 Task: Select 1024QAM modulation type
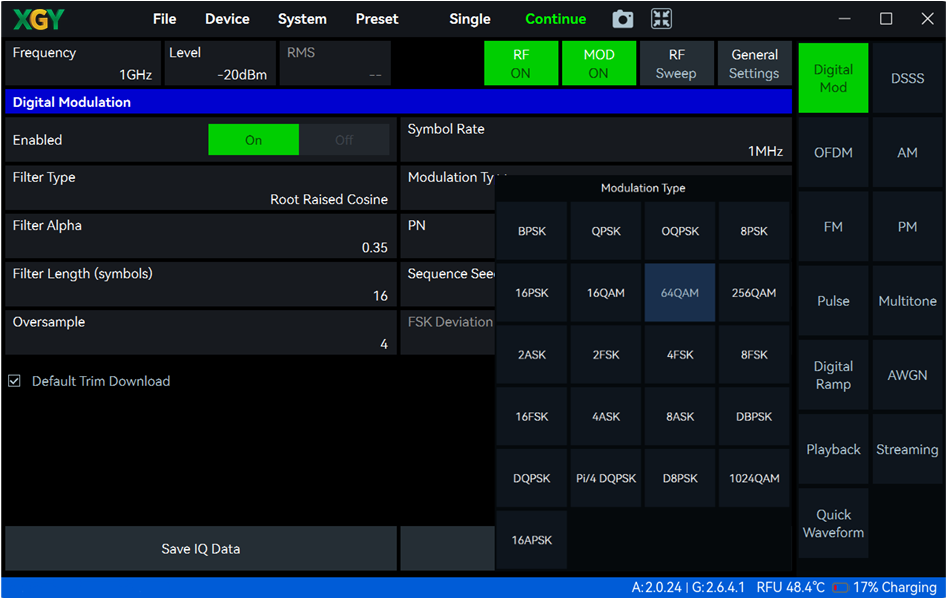tap(754, 478)
